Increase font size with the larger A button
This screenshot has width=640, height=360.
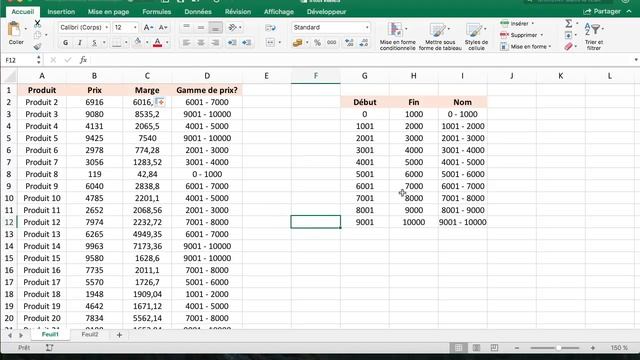click(x=148, y=27)
